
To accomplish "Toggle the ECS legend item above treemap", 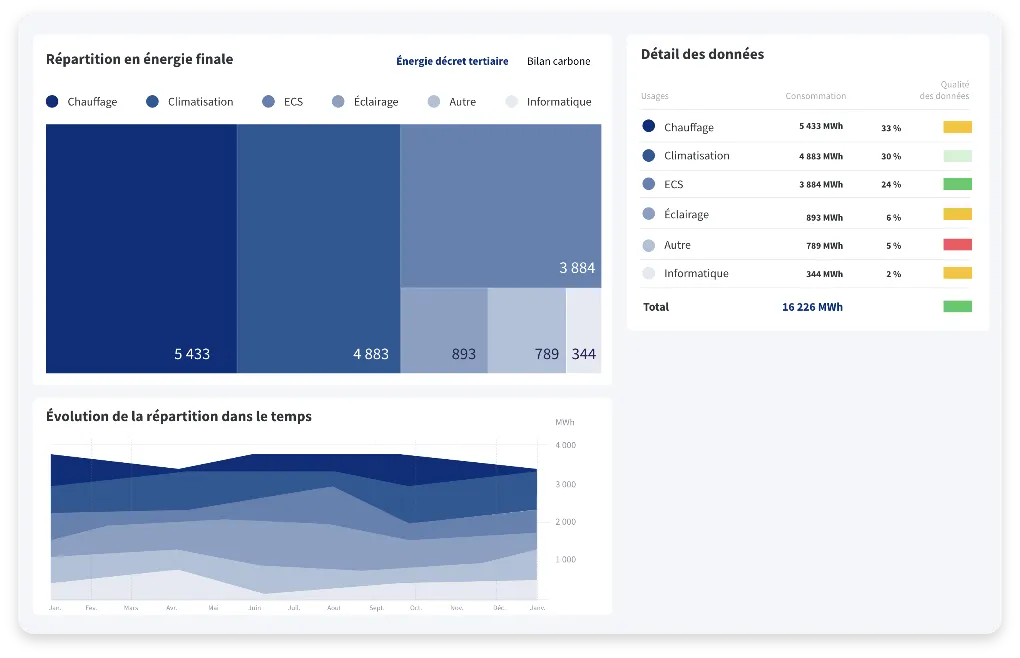I will coord(282,102).
